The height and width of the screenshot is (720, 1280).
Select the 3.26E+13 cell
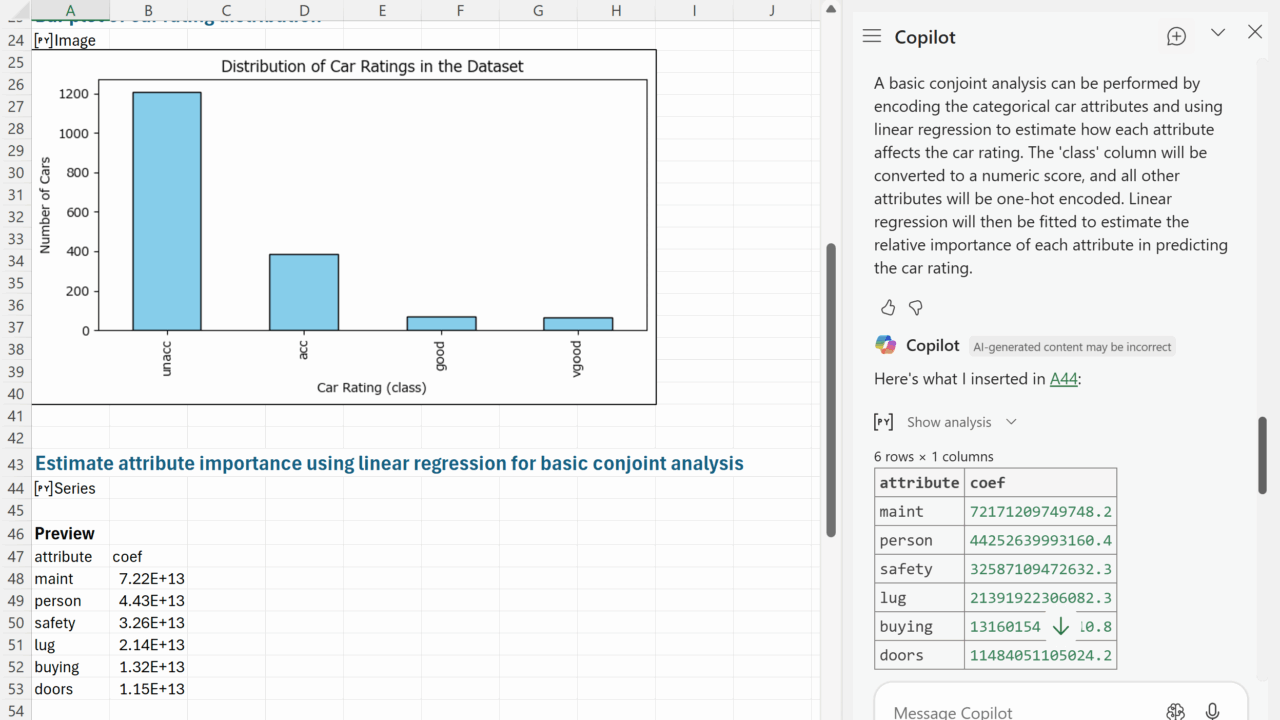[148, 623]
